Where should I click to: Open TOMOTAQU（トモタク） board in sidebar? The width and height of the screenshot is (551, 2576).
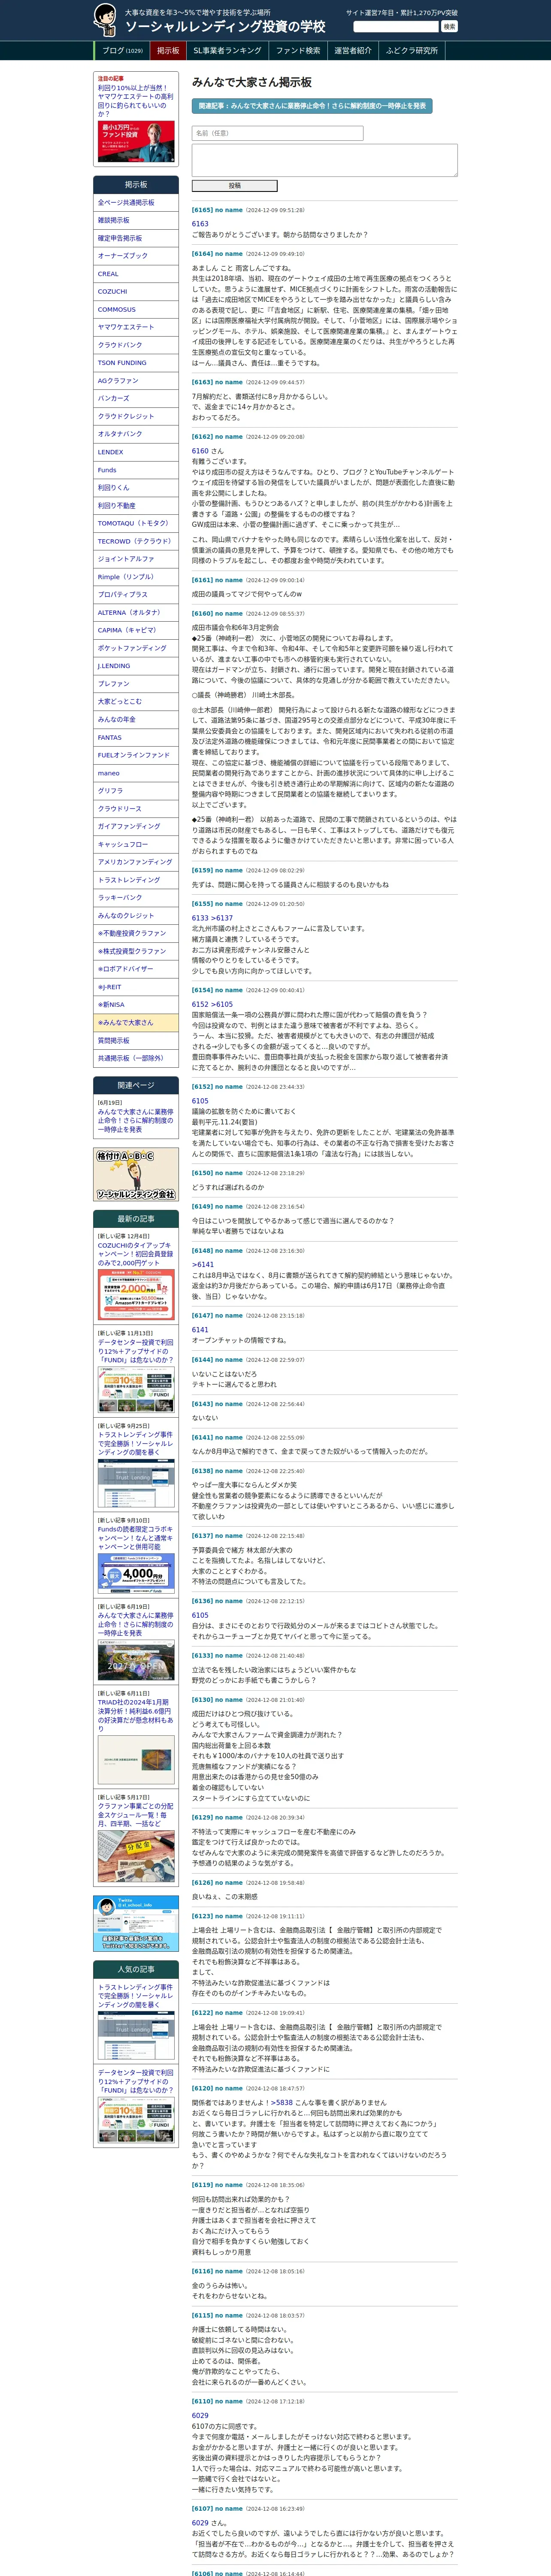click(x=136, y=523)
